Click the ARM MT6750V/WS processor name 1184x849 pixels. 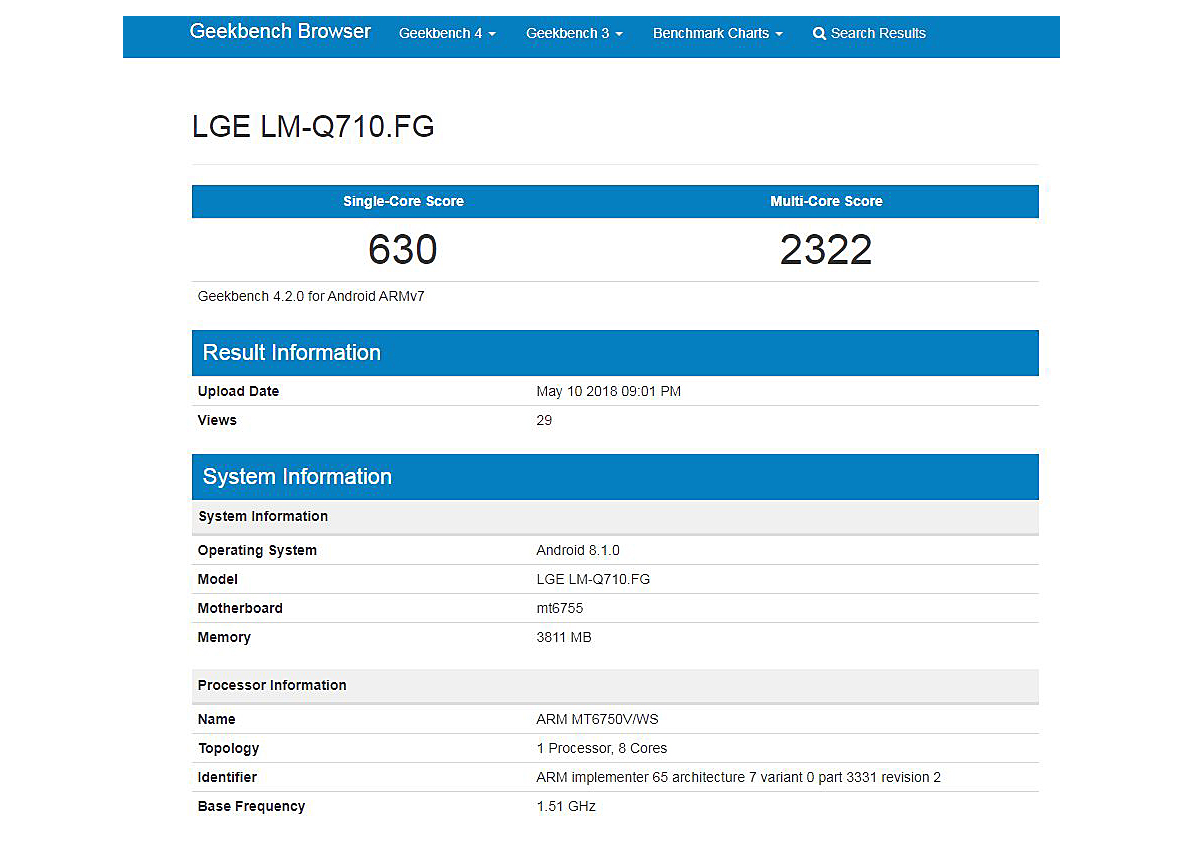[597, 719]
